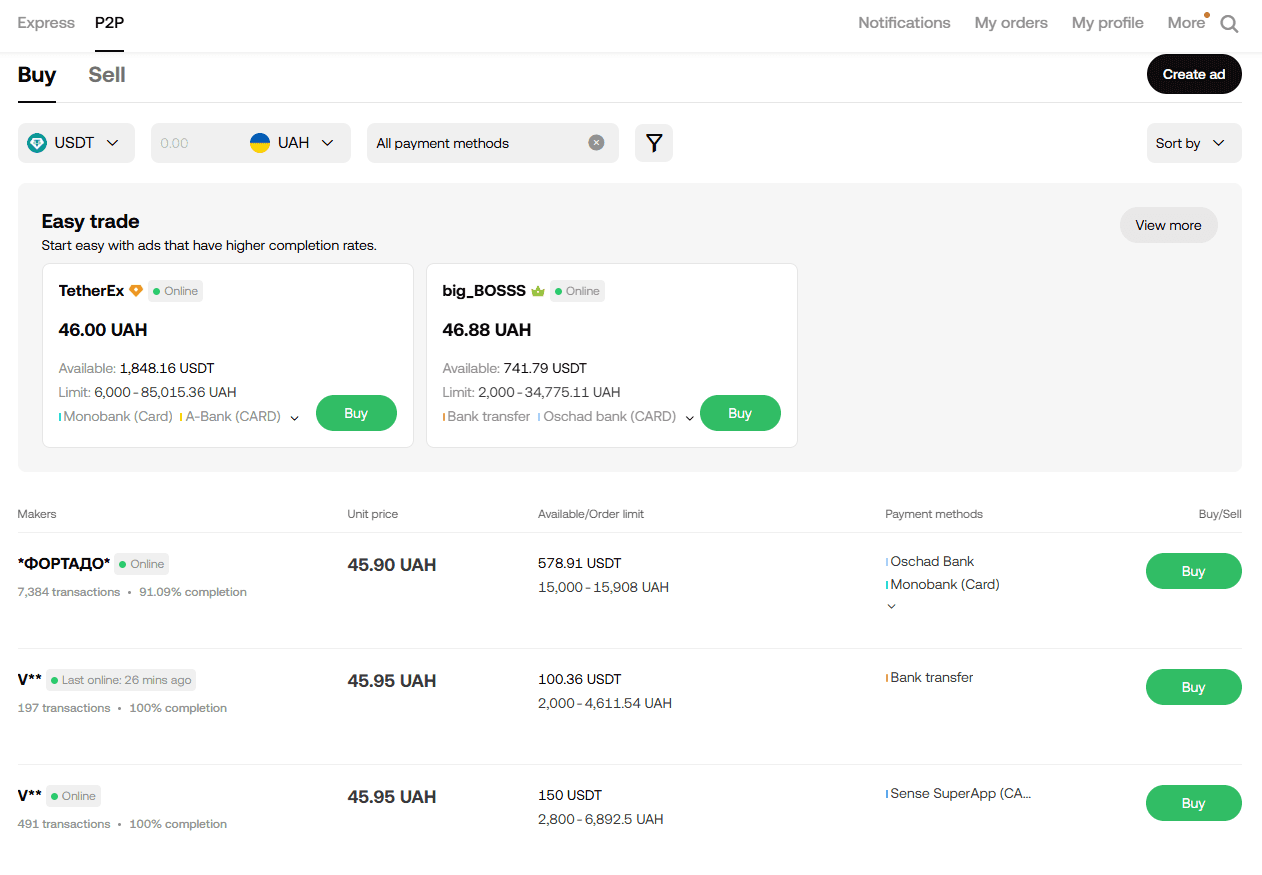Screen dimensions: 1262x875
Task: Buy from V** with 197 transactions
Action: [1194, 687]
